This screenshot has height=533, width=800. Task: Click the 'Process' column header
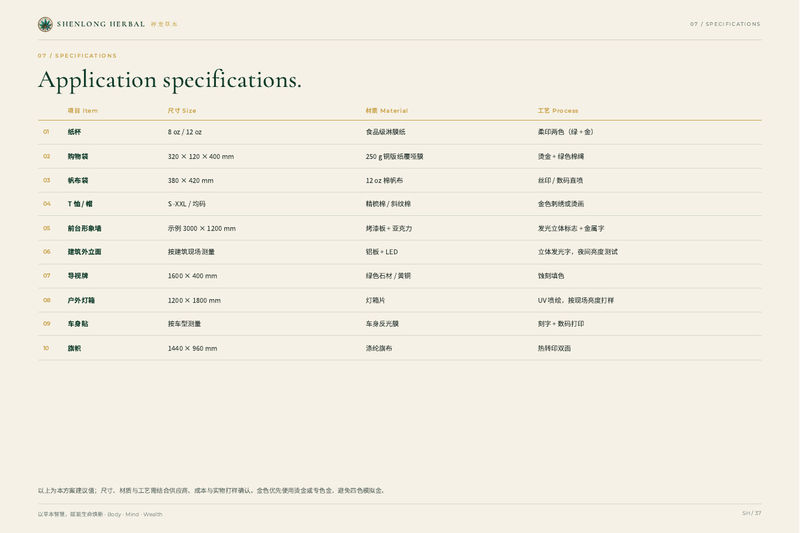[x=558, y=111]
